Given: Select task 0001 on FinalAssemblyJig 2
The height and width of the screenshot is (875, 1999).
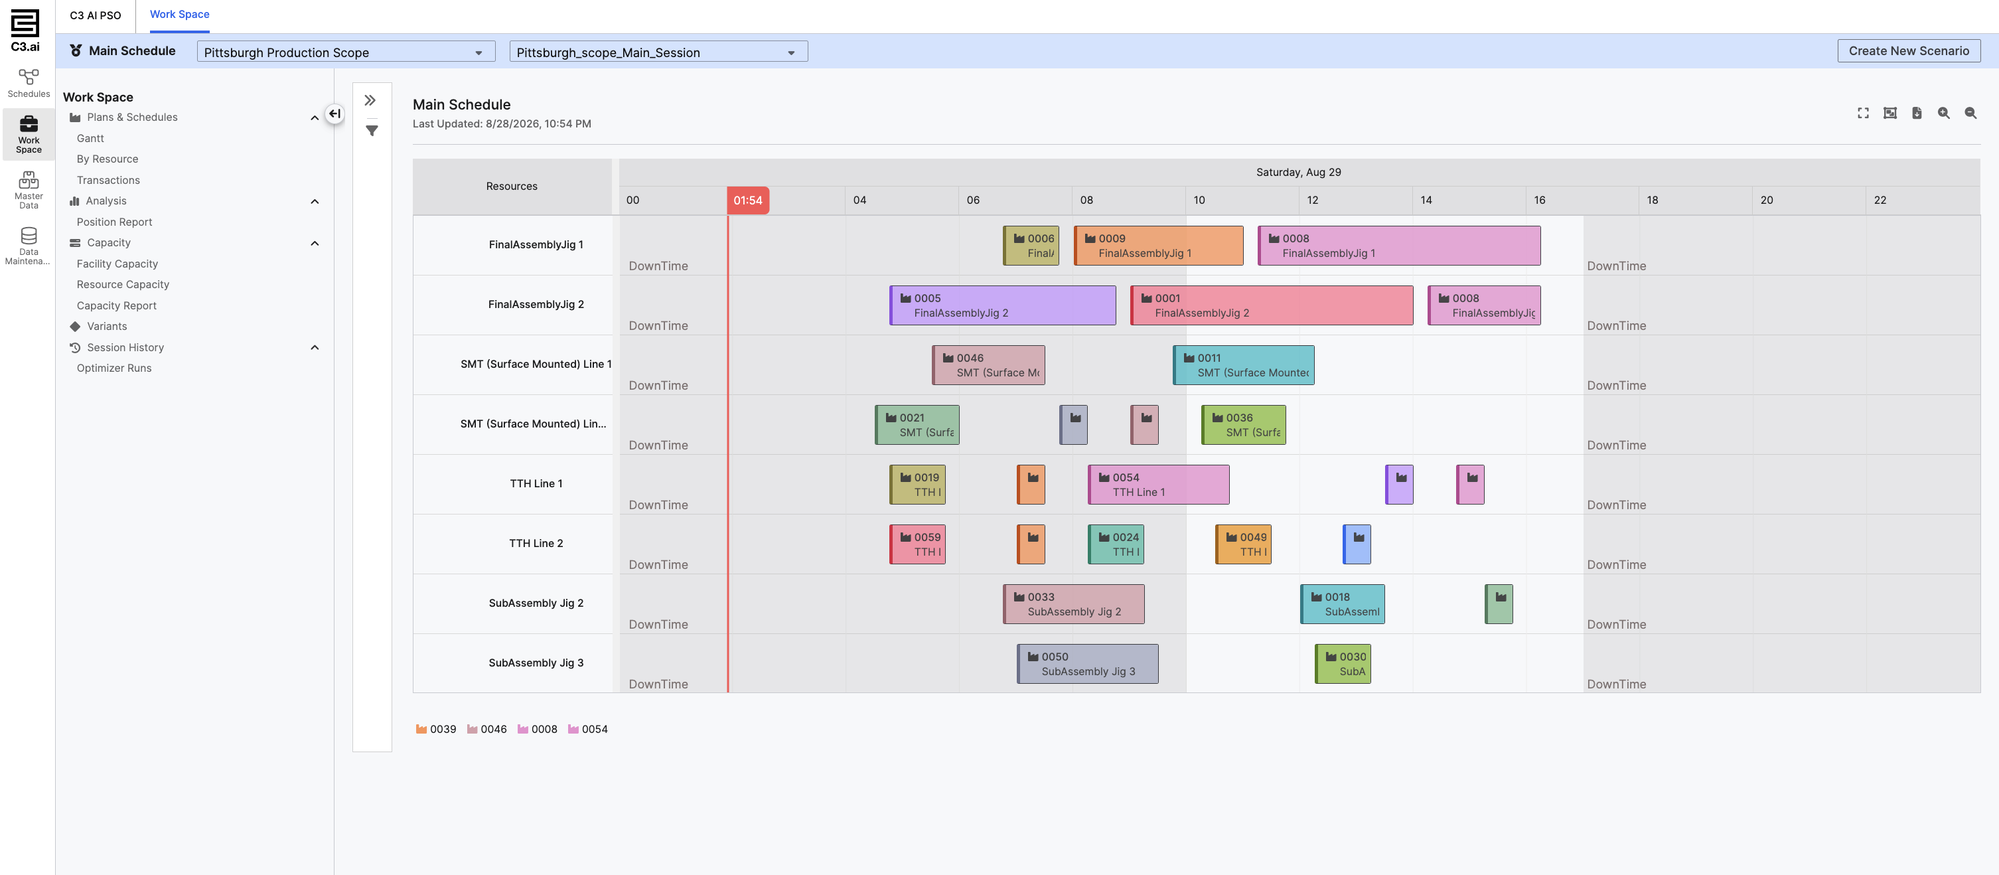Looking at the screenshot, I should pyautogui.click(x=1272, y=306).
